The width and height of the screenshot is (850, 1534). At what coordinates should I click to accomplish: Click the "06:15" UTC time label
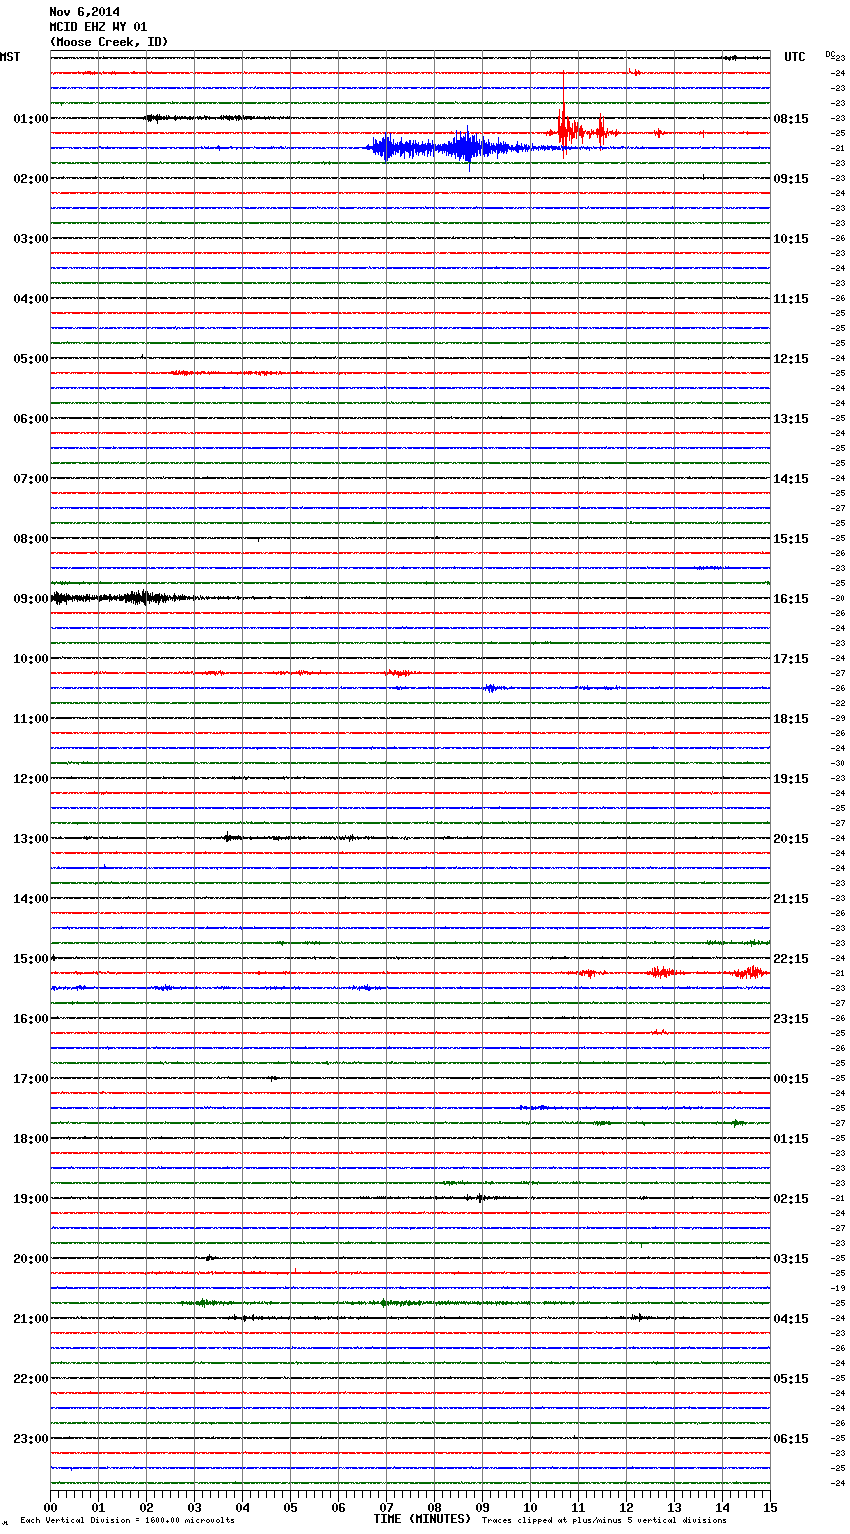(791, 1438)
